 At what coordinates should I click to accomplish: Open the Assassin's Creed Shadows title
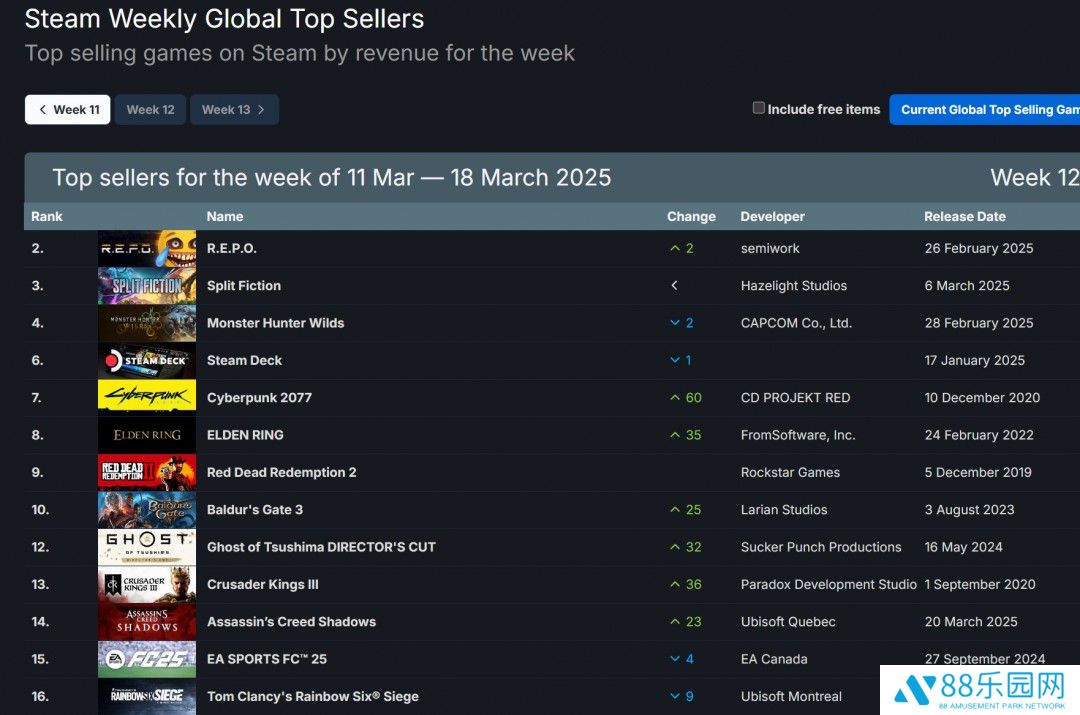[x=291, y=621]
